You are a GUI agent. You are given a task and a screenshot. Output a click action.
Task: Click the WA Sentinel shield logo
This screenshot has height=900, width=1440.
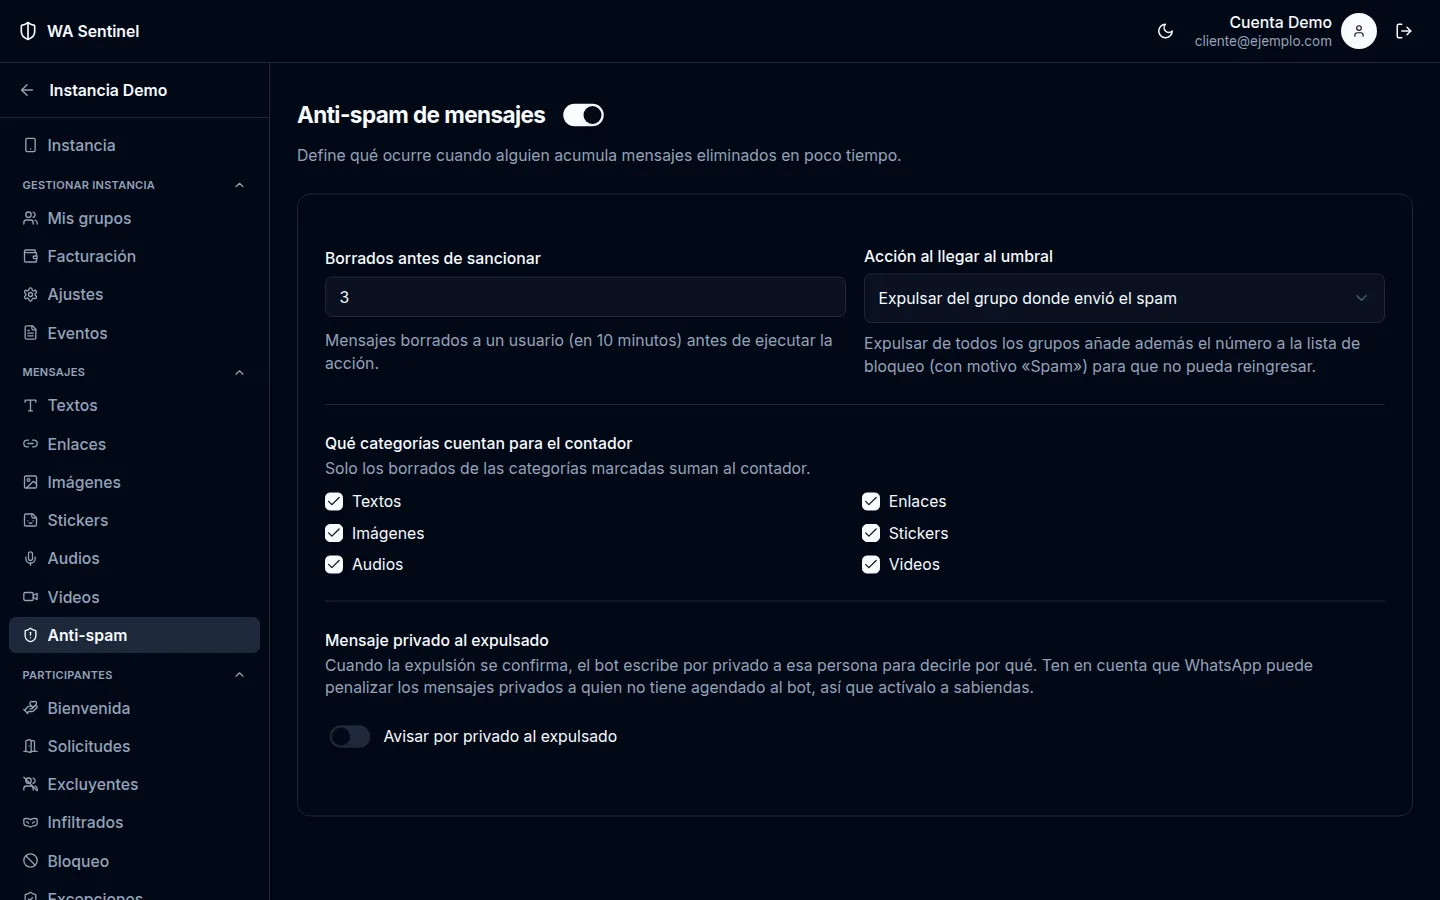point(28,31)
